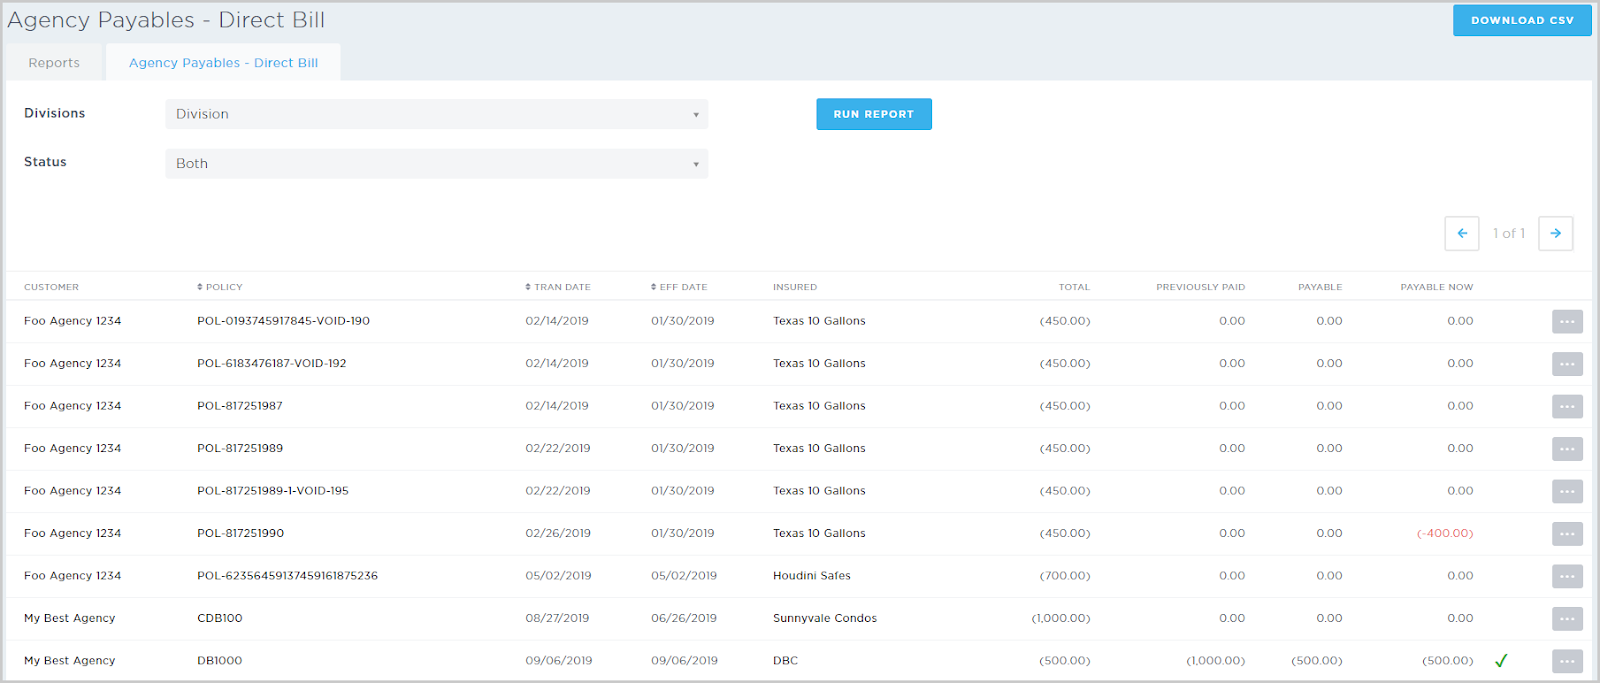Click the green checkmark on DB1000 row
Screen dimensions: 1600x683
tap(1500, 661)
